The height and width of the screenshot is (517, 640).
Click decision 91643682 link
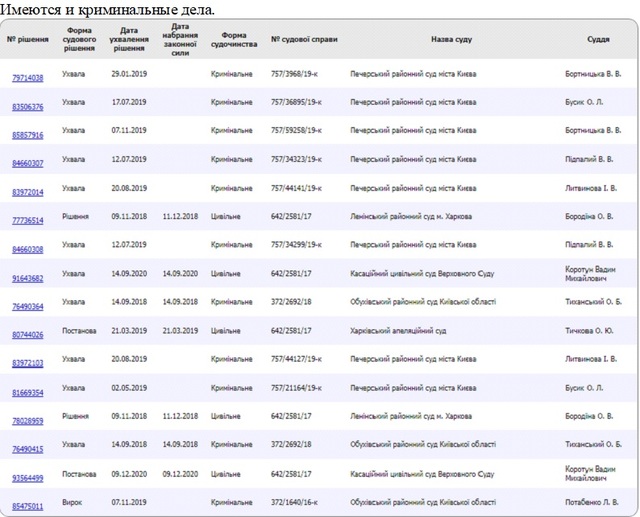[27, 278]
